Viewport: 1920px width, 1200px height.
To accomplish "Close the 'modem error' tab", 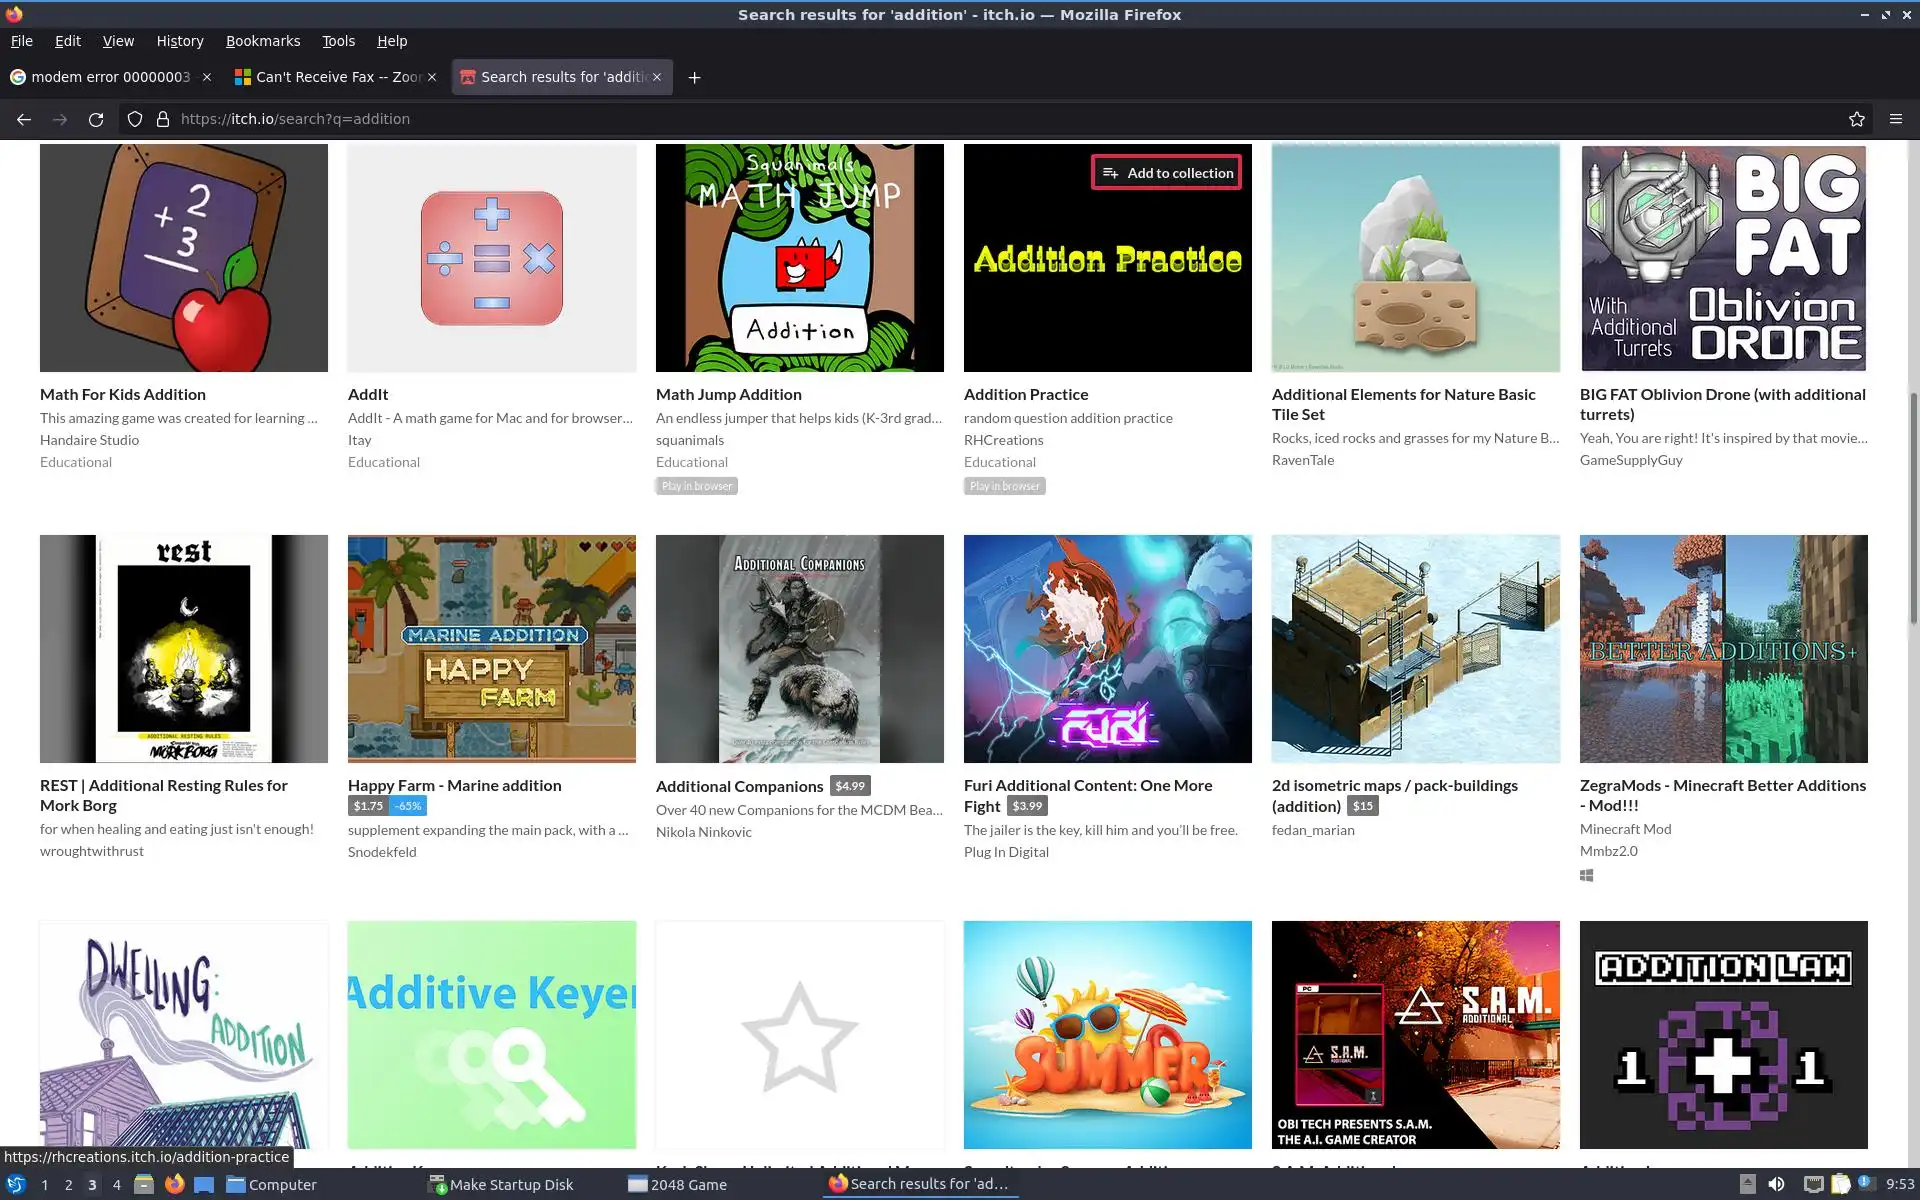I will point(207,77).
